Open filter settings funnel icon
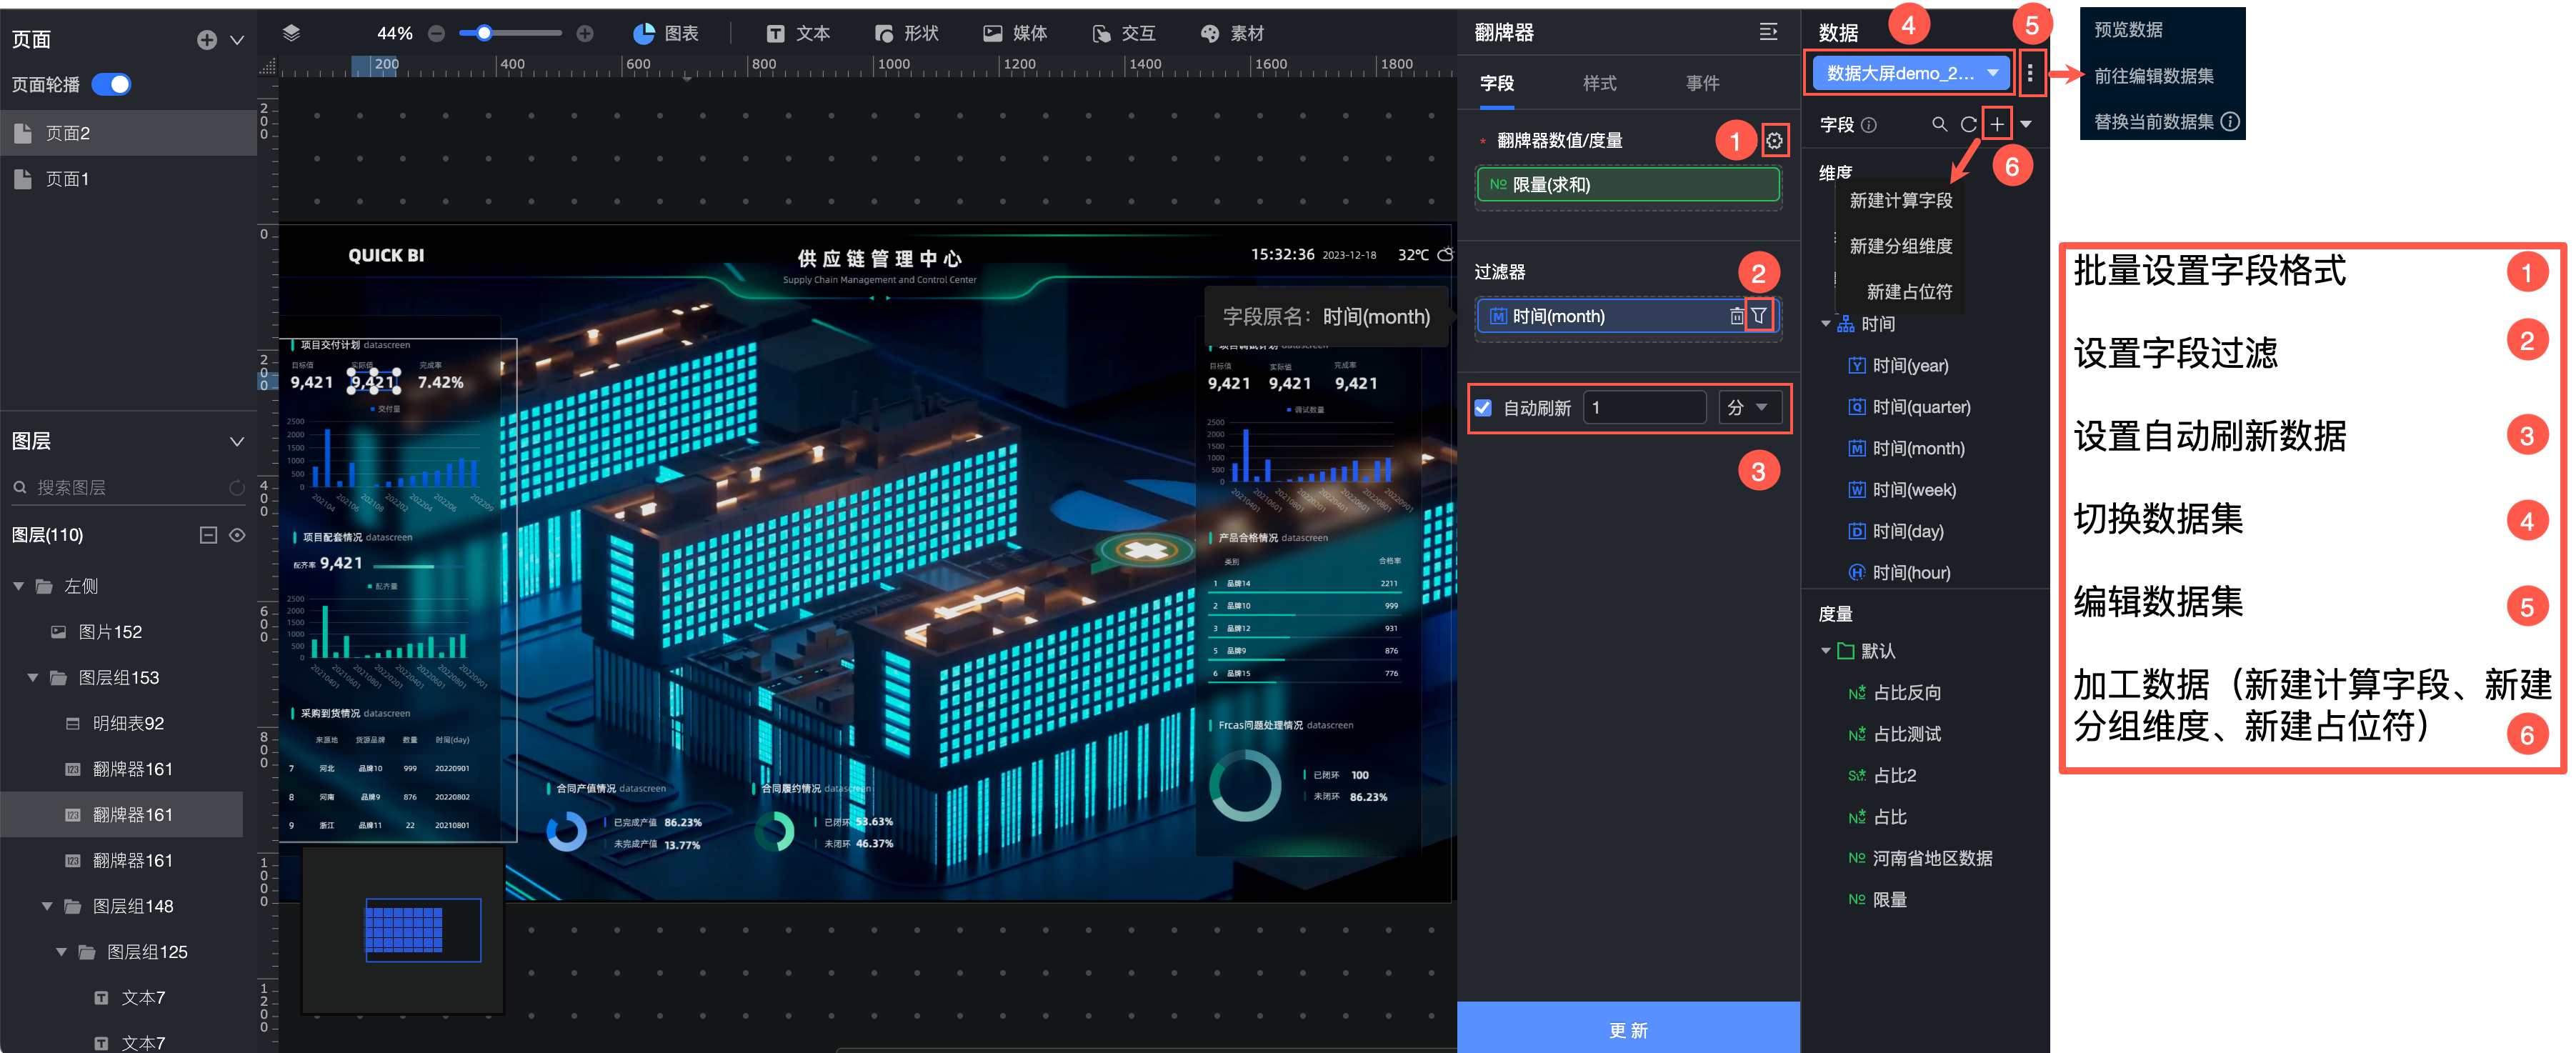2576x1053 pixels. 1759,316
